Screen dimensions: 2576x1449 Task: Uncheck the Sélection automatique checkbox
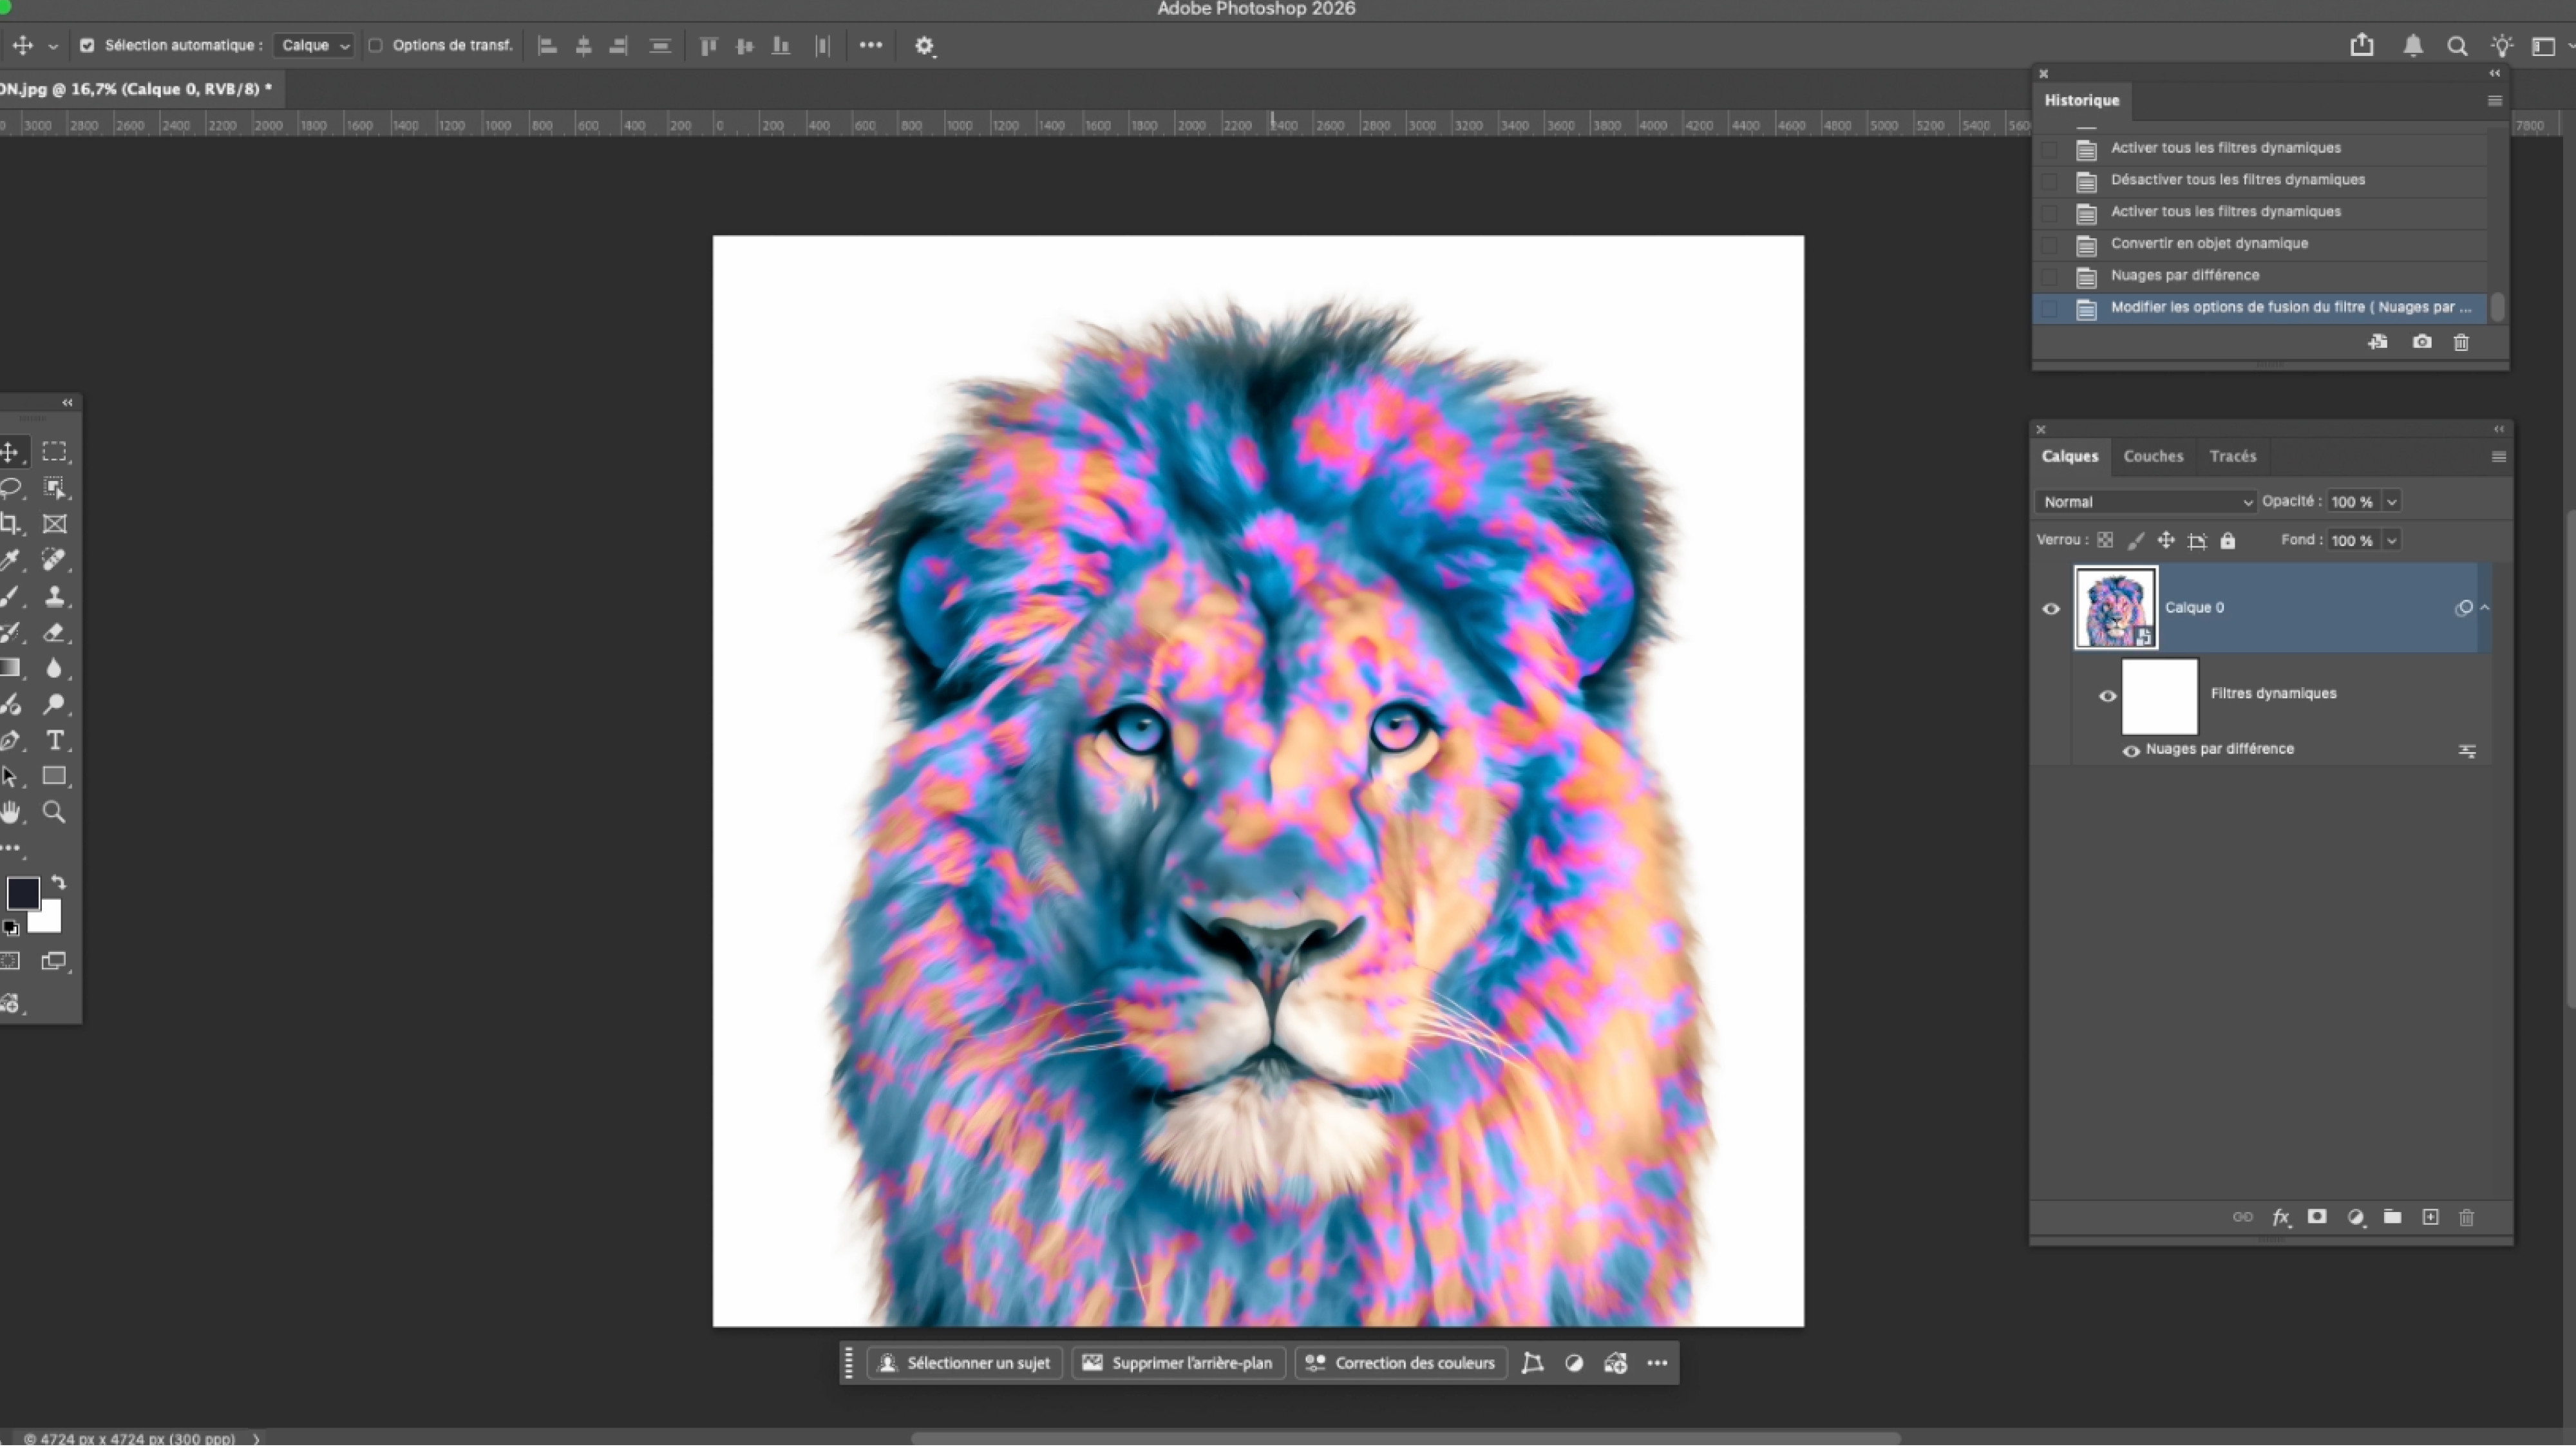tap(87, 45)
